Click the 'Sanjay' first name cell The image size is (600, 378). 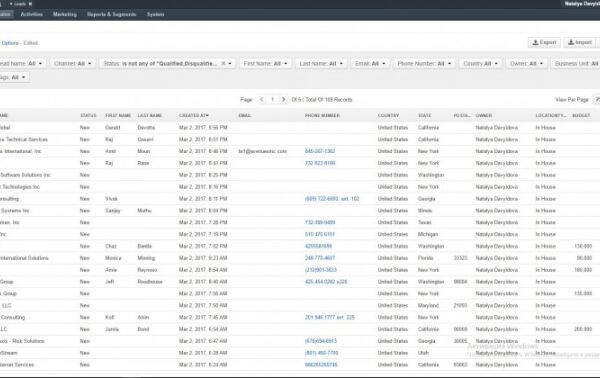click(x=112, y=210)
